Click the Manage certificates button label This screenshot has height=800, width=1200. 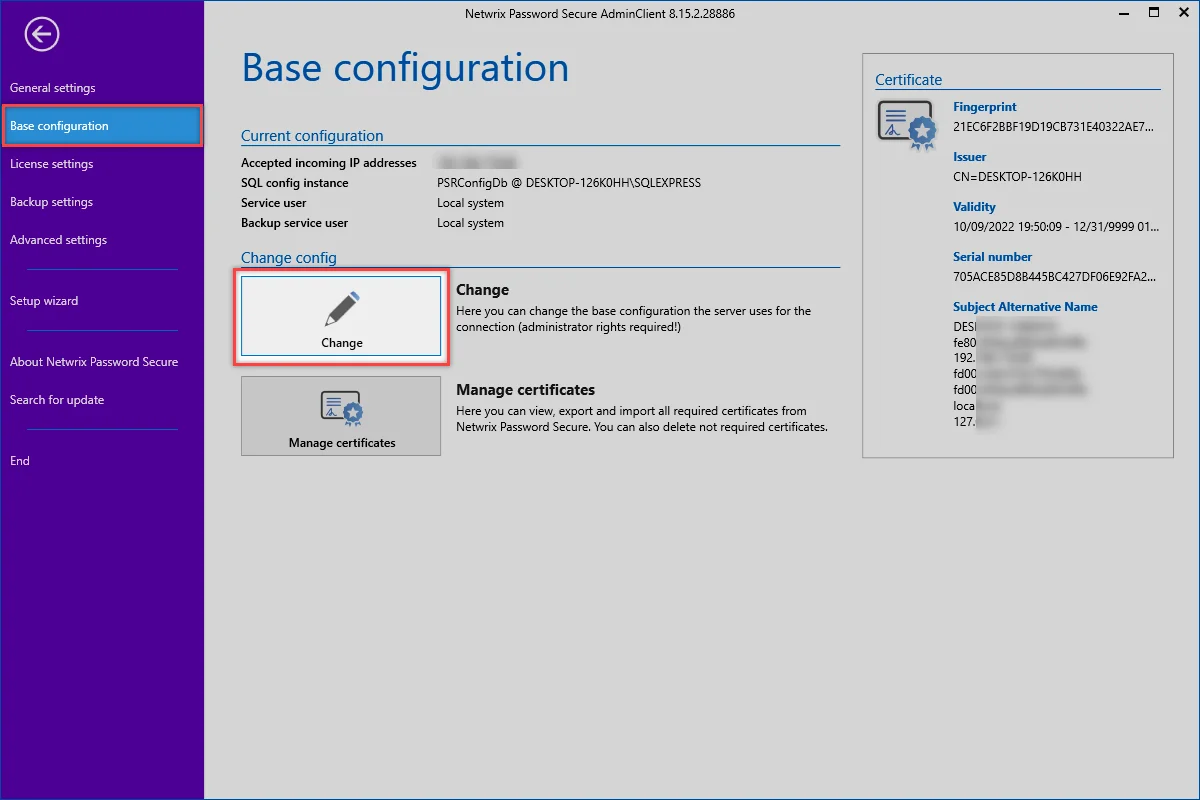click(x=342, y=443)
